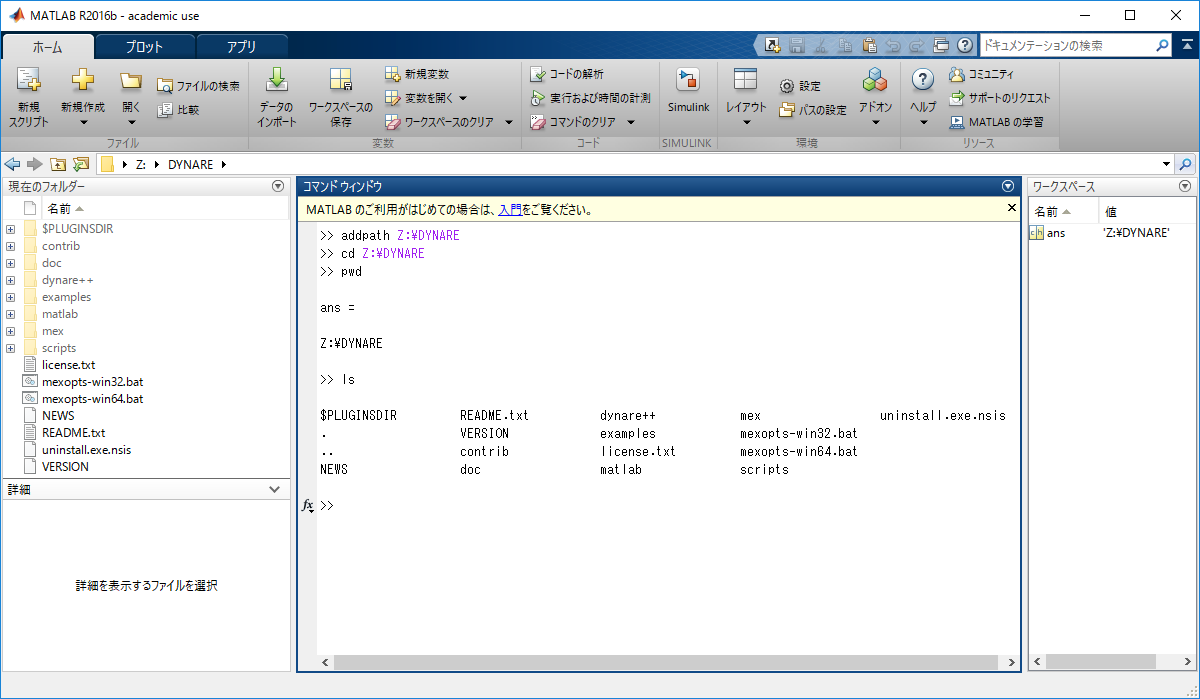Click 比較 (Compare) in the ribbon
1200x699 pixels.
pos(178,110)
